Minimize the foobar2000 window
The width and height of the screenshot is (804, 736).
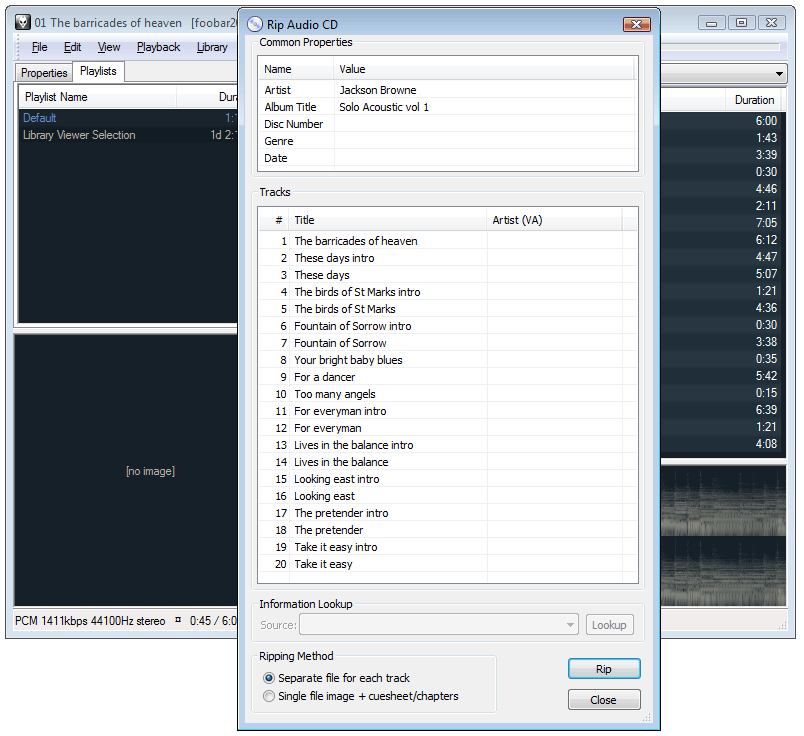pyautogui.click(x=711, y=23)
